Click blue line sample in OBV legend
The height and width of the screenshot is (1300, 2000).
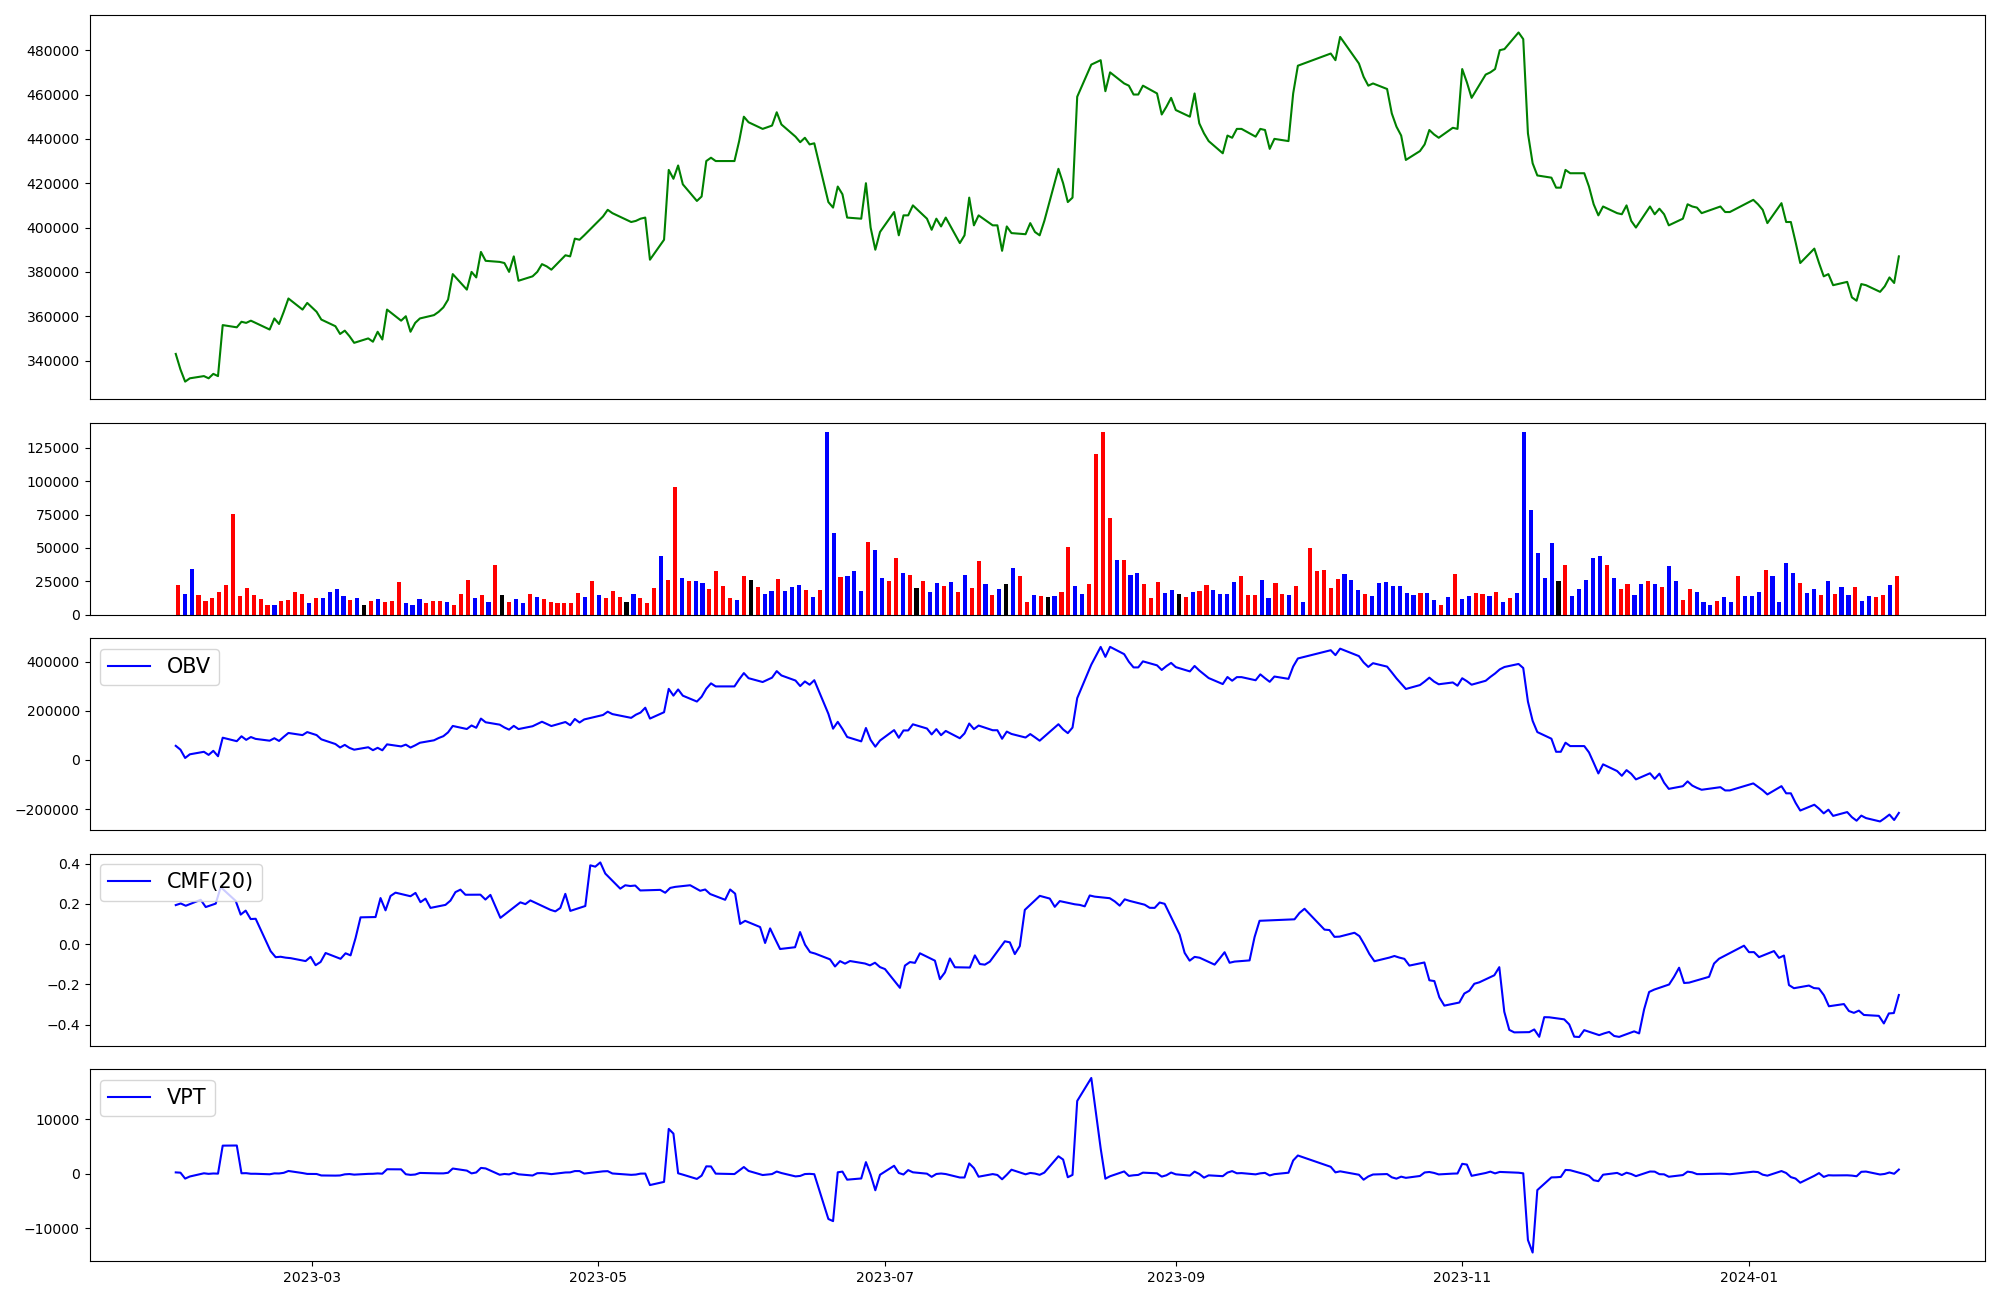pos(129,667)
